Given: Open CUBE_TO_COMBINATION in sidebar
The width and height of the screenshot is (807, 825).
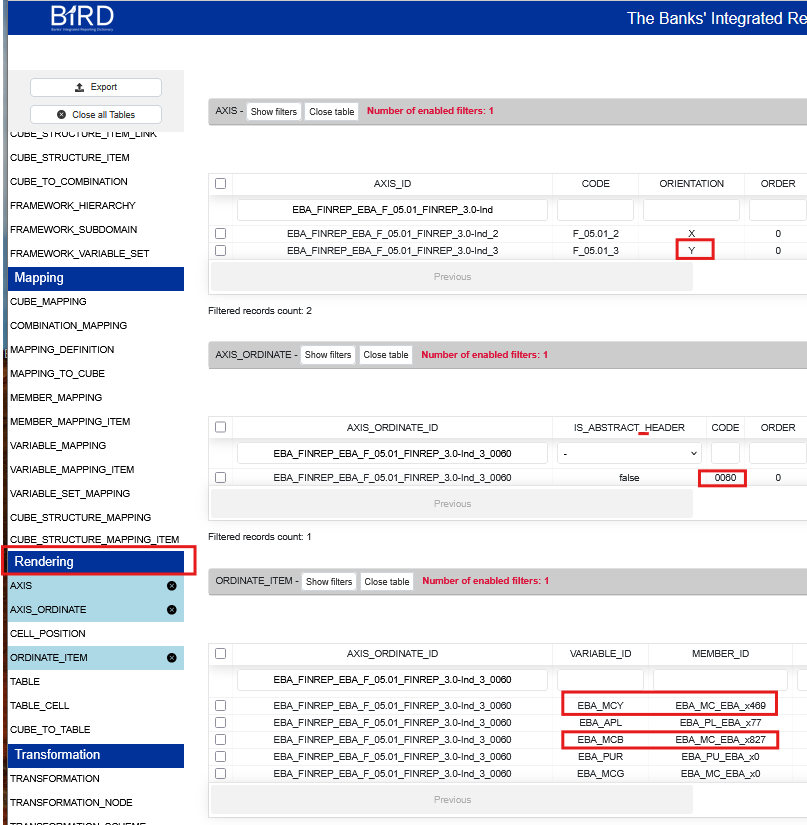Looking at the screenshot, I should pos(69,182).
